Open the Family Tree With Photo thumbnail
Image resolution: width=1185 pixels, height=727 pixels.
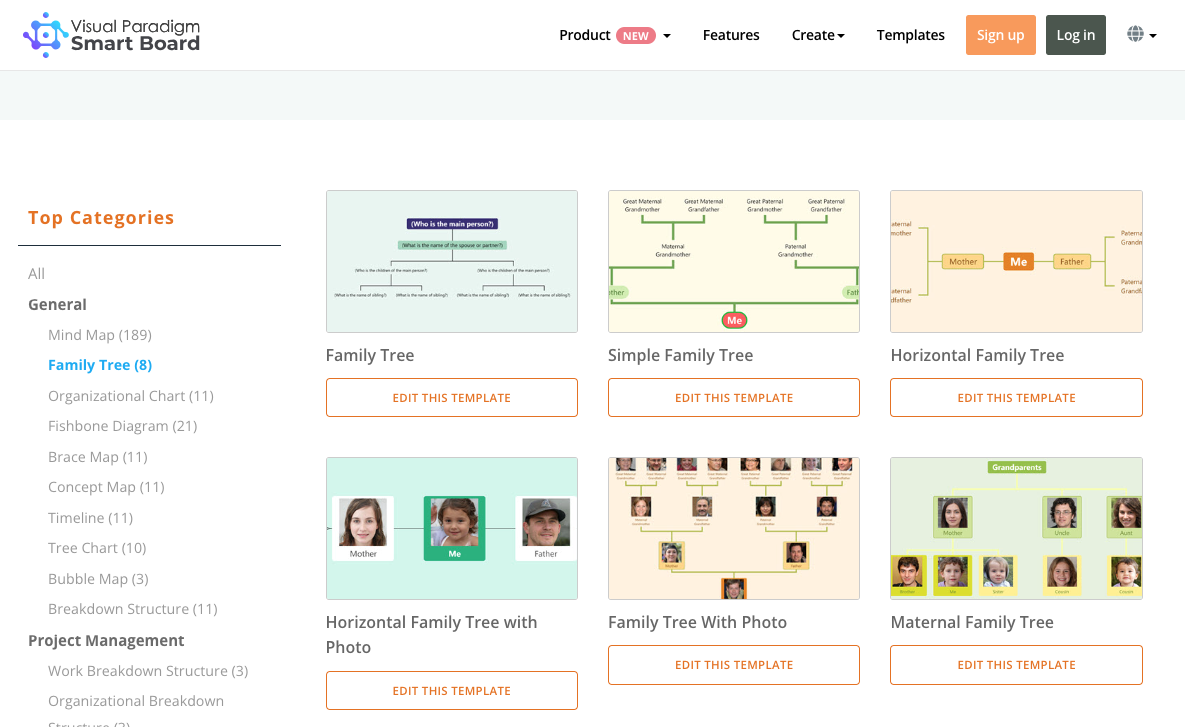(x=734, y=528)
